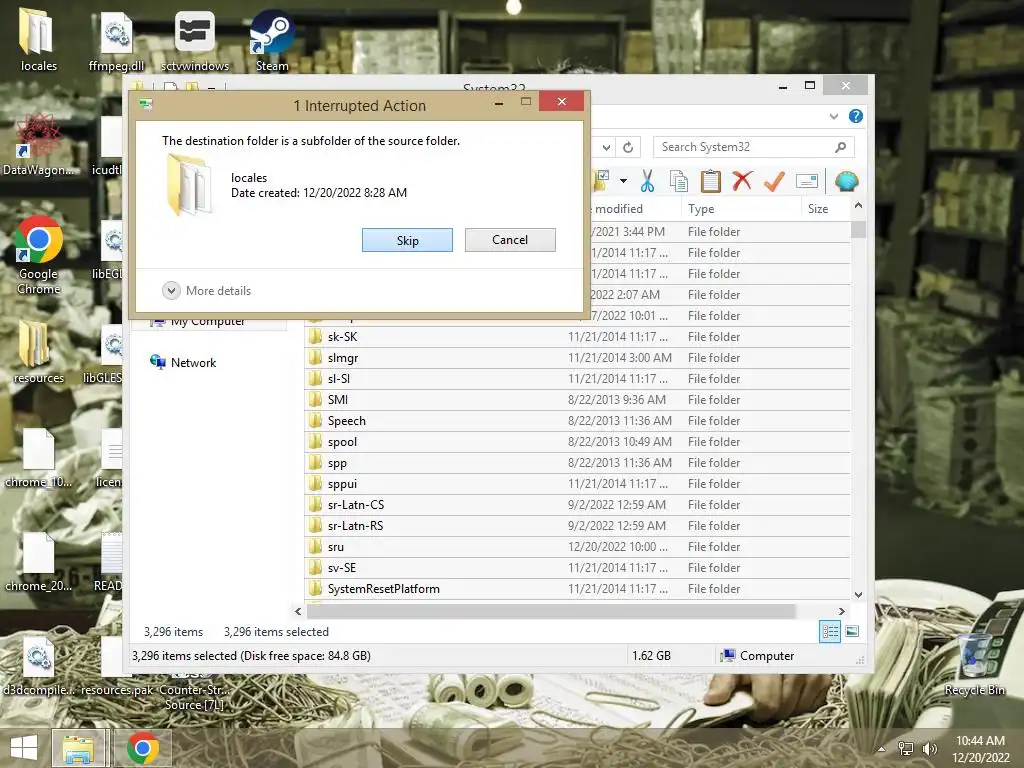Image resolution: width=1024 pixels, height=768 pixels.
Task: Click Cancel in Interrupted Action dialog
Action: point(510,240)
